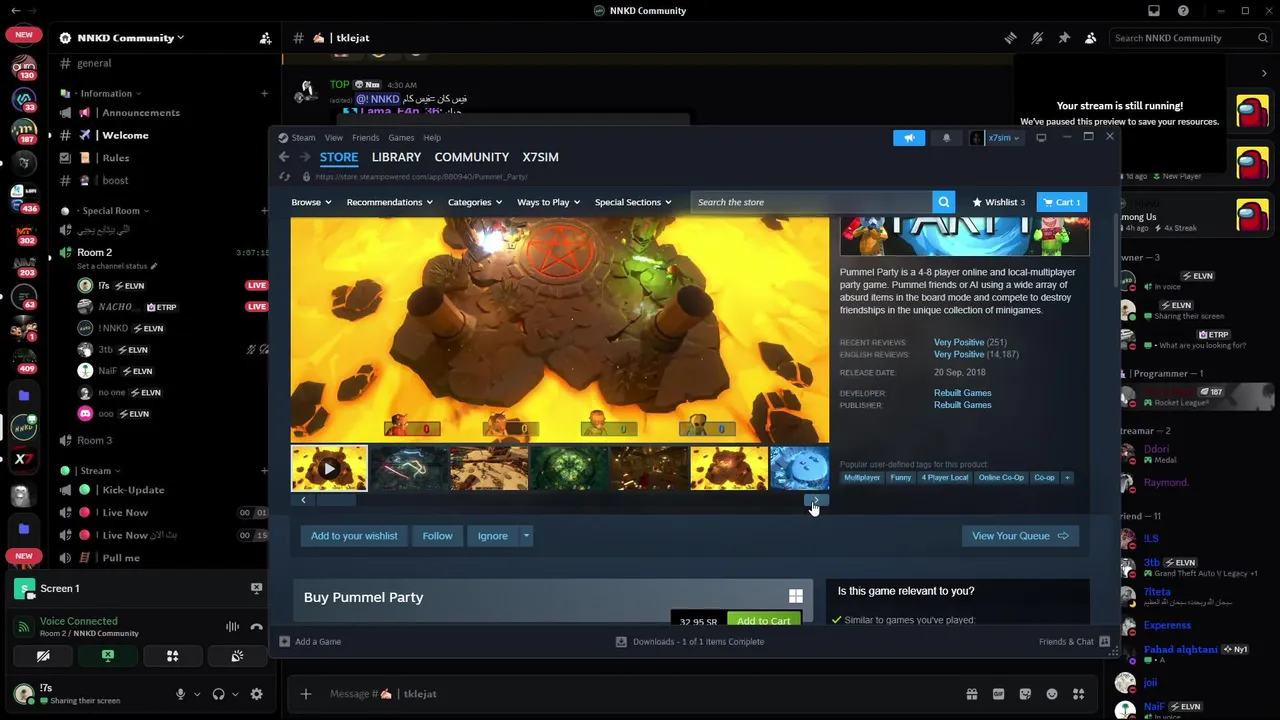Show pinned messages in Discord header
This screenshot has height=720, width=1280.
coord(1064,38)
